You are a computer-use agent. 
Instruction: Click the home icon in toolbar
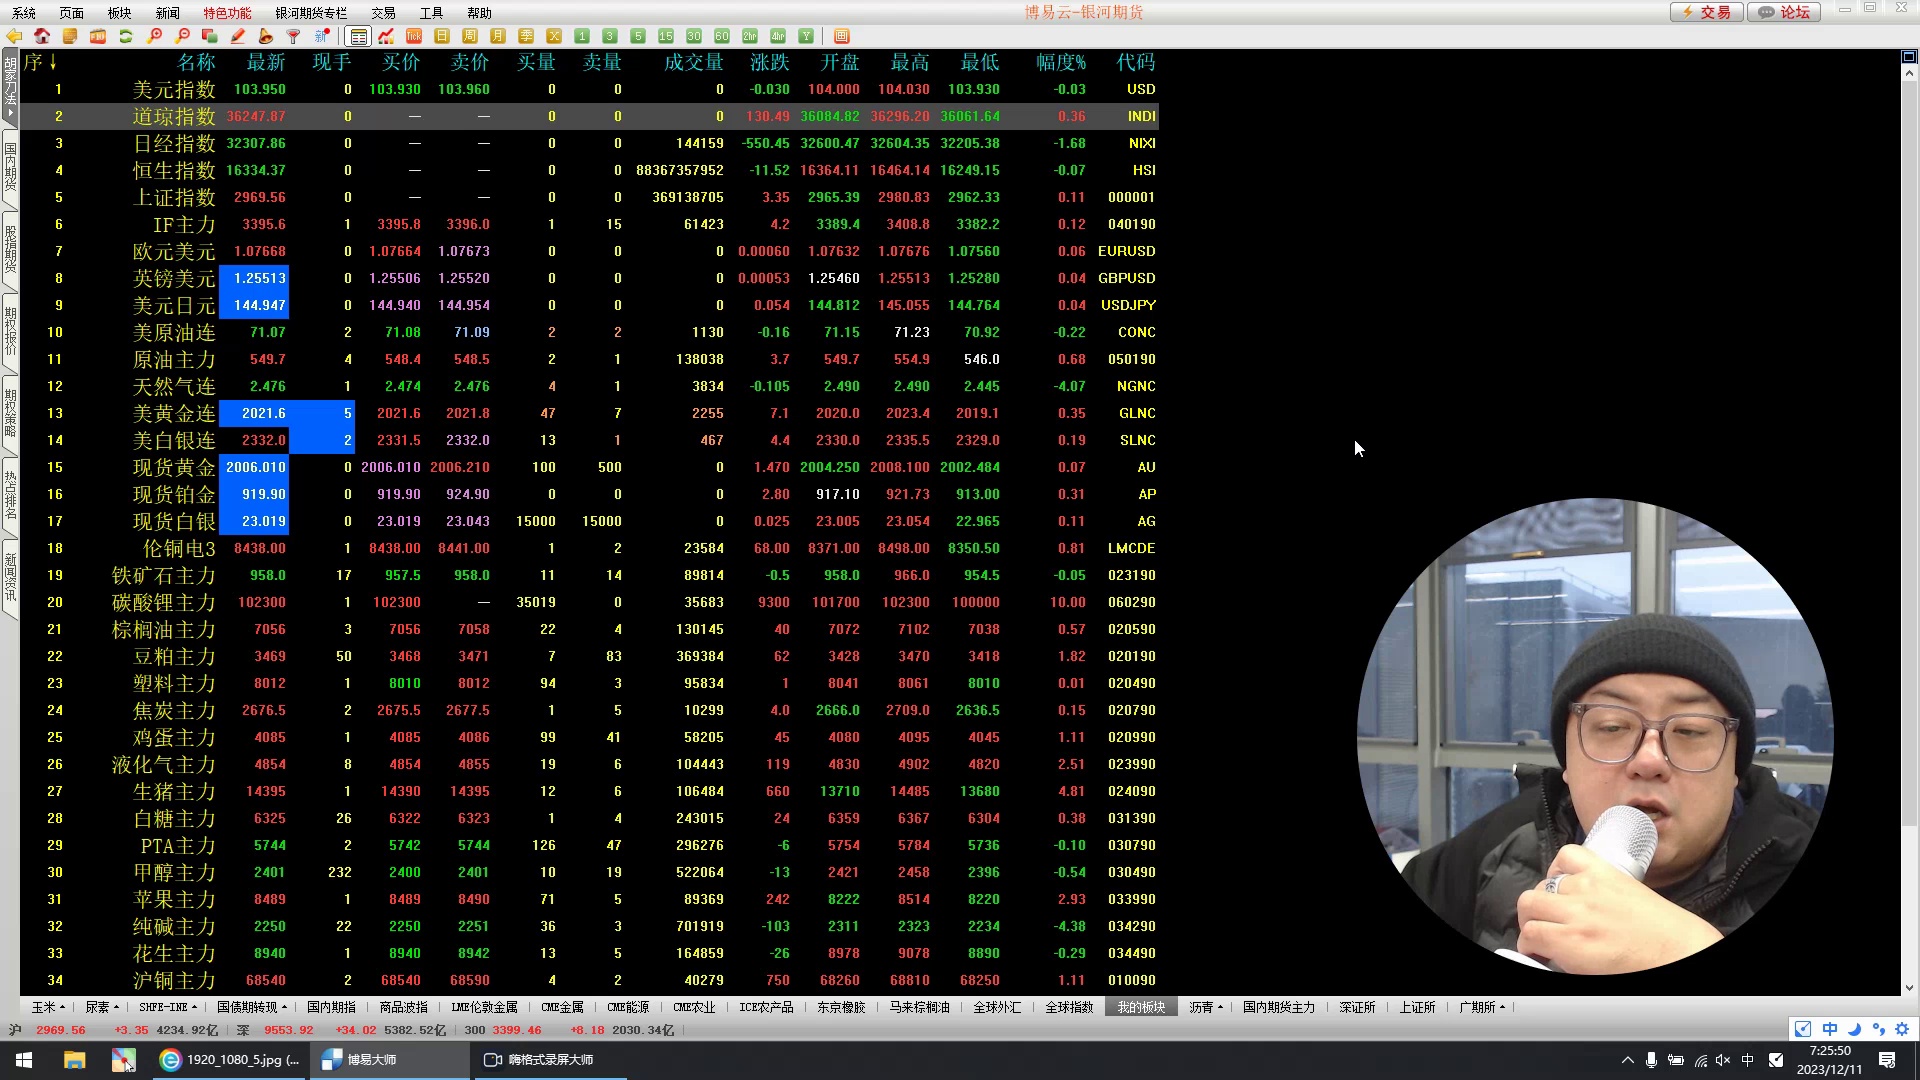42,36
